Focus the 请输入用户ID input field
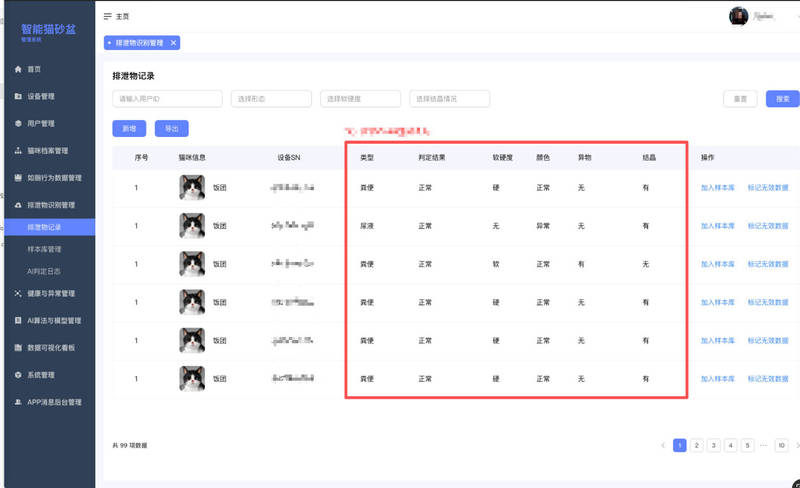 (167, 99)
